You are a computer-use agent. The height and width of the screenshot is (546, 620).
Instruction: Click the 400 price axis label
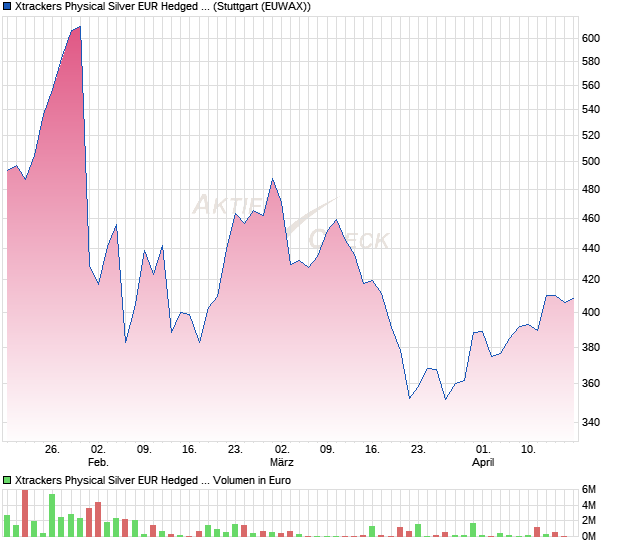[x=590, y=313]
